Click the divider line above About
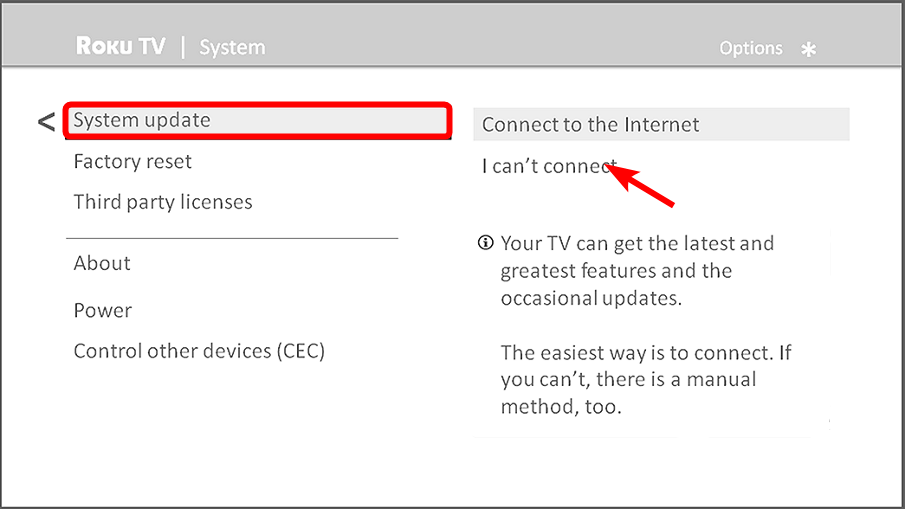Screen dimensions: 905x509 click(x=232, y=238)
